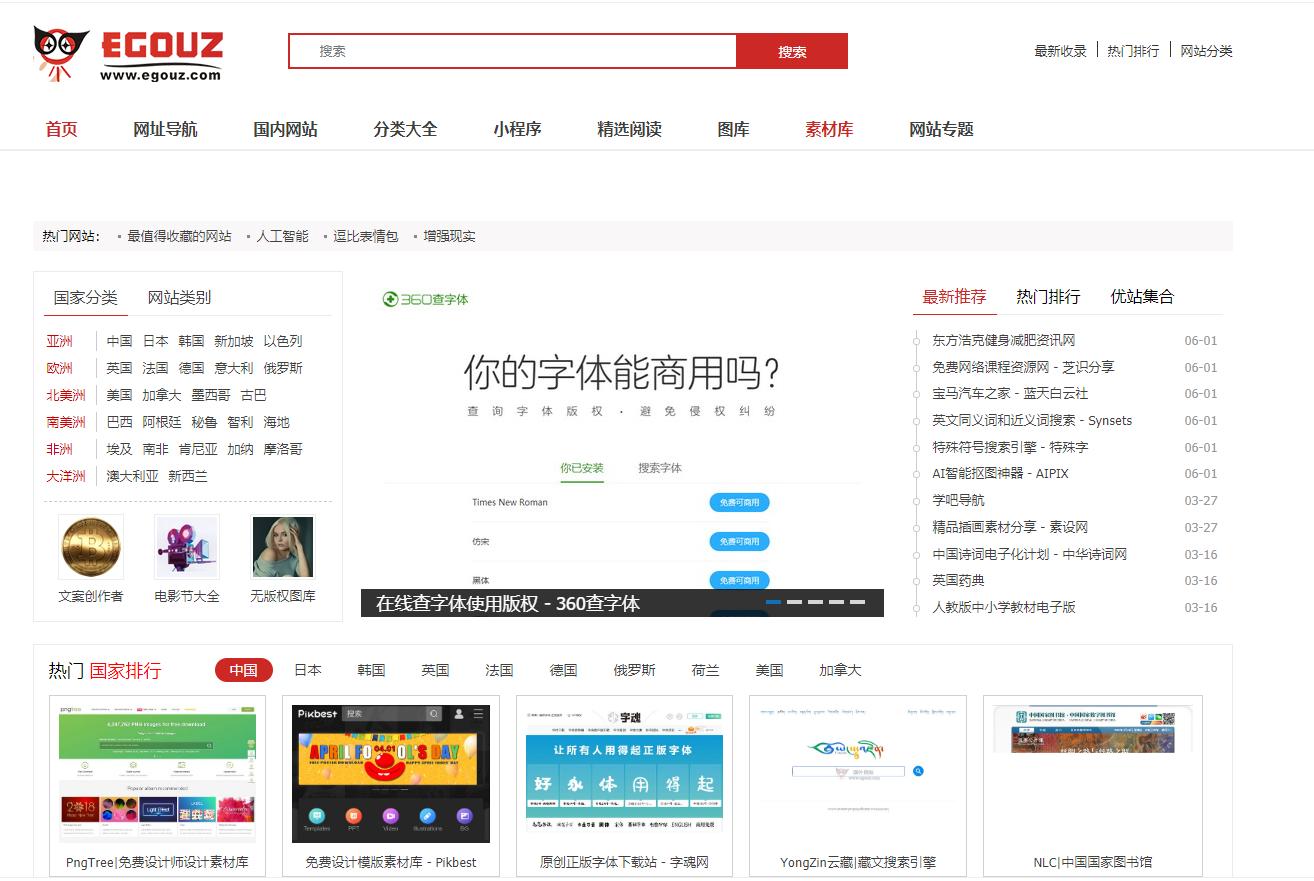Open the 阿根廷 country link
The width and height of the screenshot is (1314, 881).
[x=162, y=422]
